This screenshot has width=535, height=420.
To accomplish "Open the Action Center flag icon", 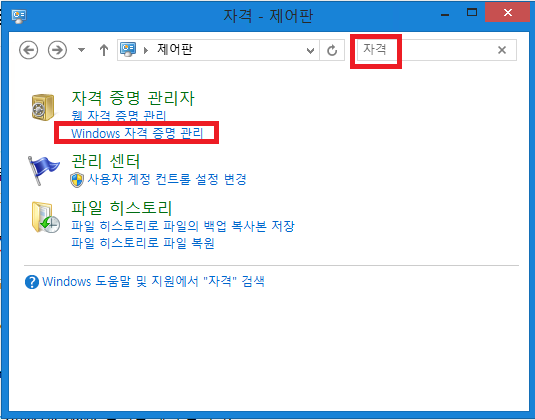I will pos(43,170).
